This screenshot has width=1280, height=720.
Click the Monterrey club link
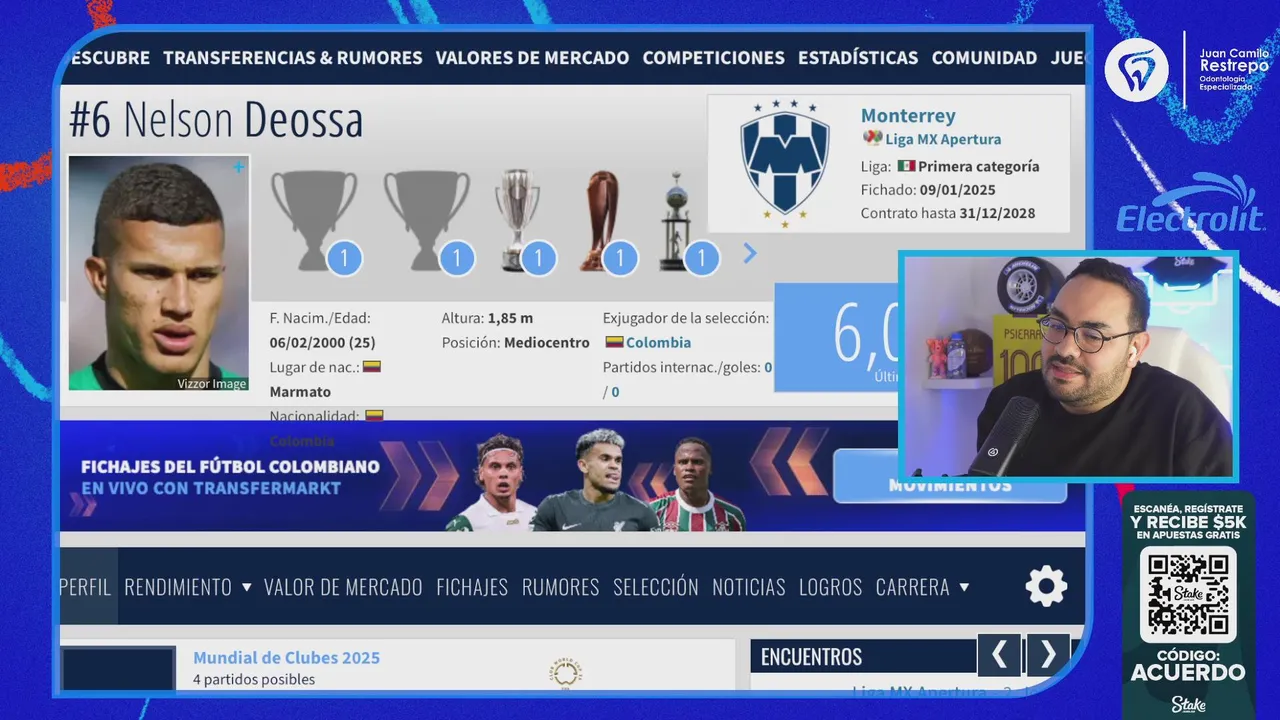(908, 116)
